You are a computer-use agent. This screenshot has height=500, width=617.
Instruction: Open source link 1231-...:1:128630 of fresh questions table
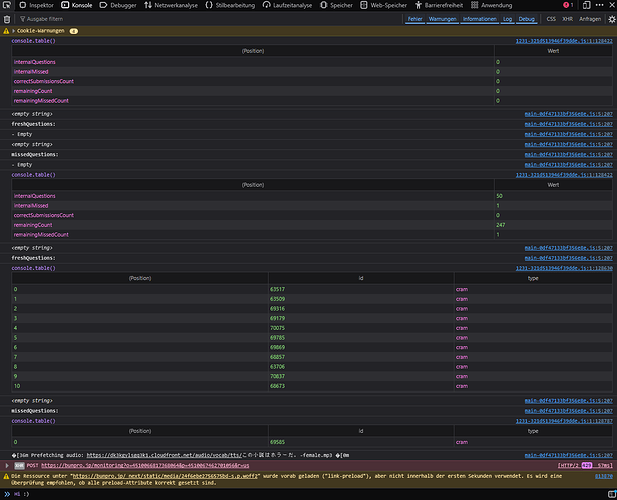[564, 268]
